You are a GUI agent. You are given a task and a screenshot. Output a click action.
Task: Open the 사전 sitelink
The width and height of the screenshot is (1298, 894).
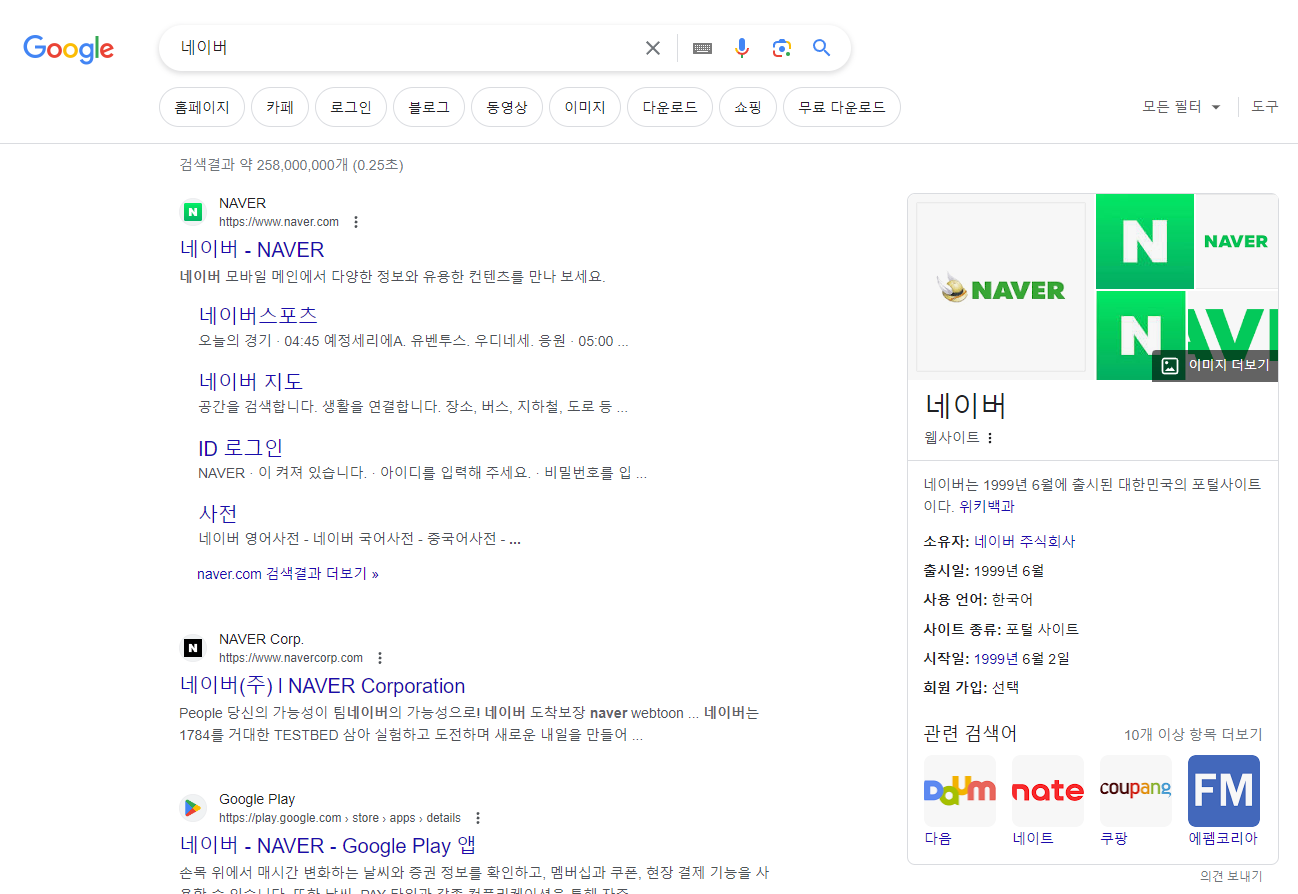click(218, 513)
